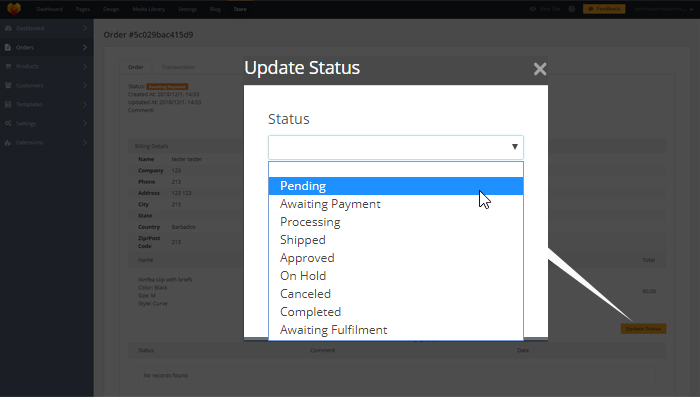This screenshot has width=700, height=397.
Task: Open the Blog top menu
Action: [x=215, y=9]
